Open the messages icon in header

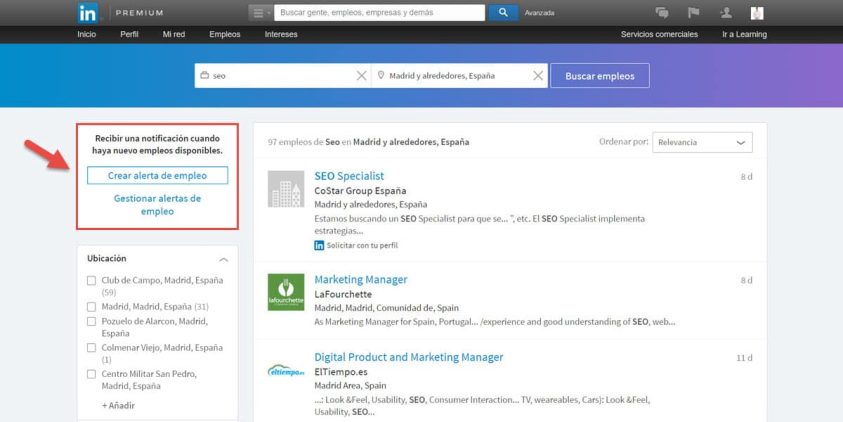click(662, 13)
